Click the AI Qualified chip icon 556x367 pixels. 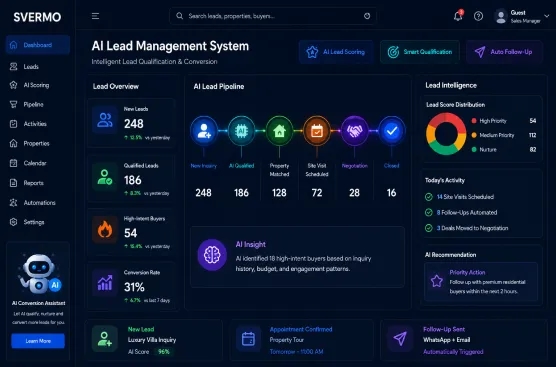point(241,131)
